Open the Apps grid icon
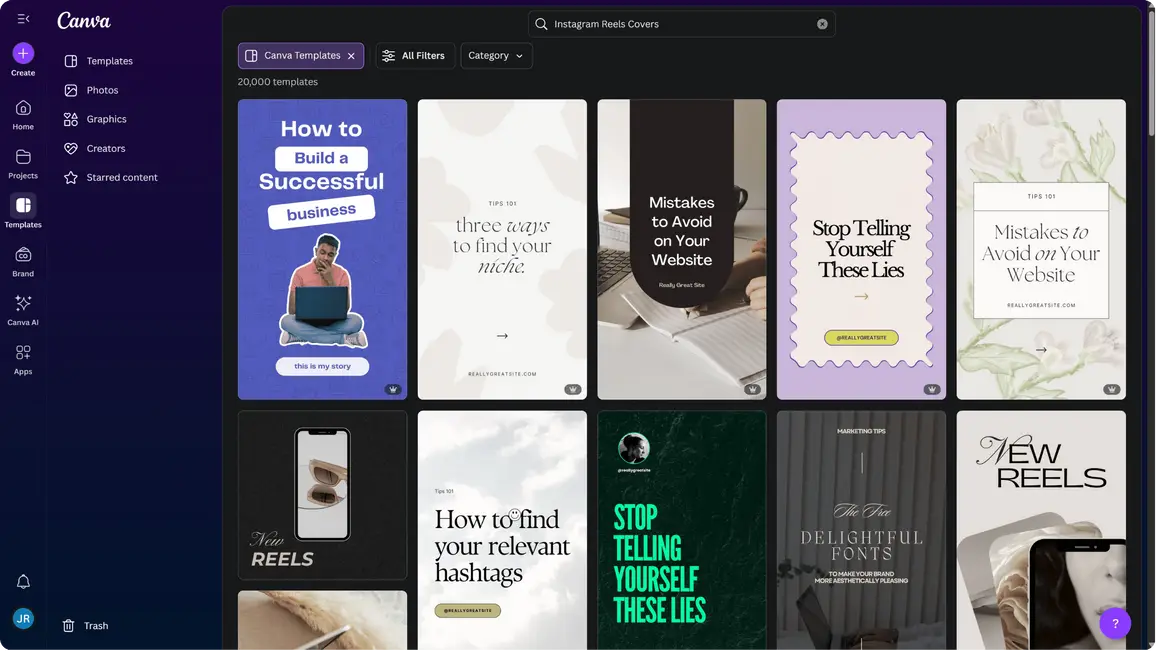This screenshot has width=1156, height=651. pos(23,352)
